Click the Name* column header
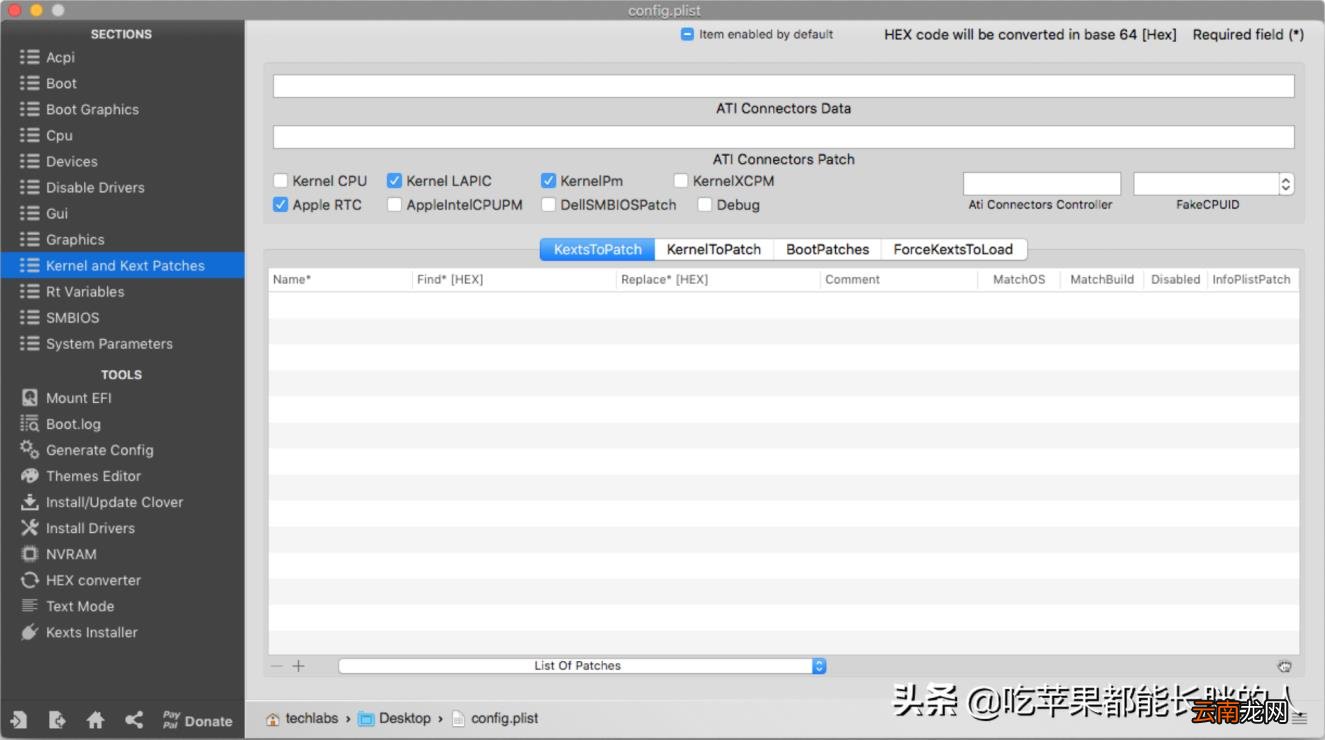The height and width of the screenshot is (740, 1325). click(x=340, y=280)
